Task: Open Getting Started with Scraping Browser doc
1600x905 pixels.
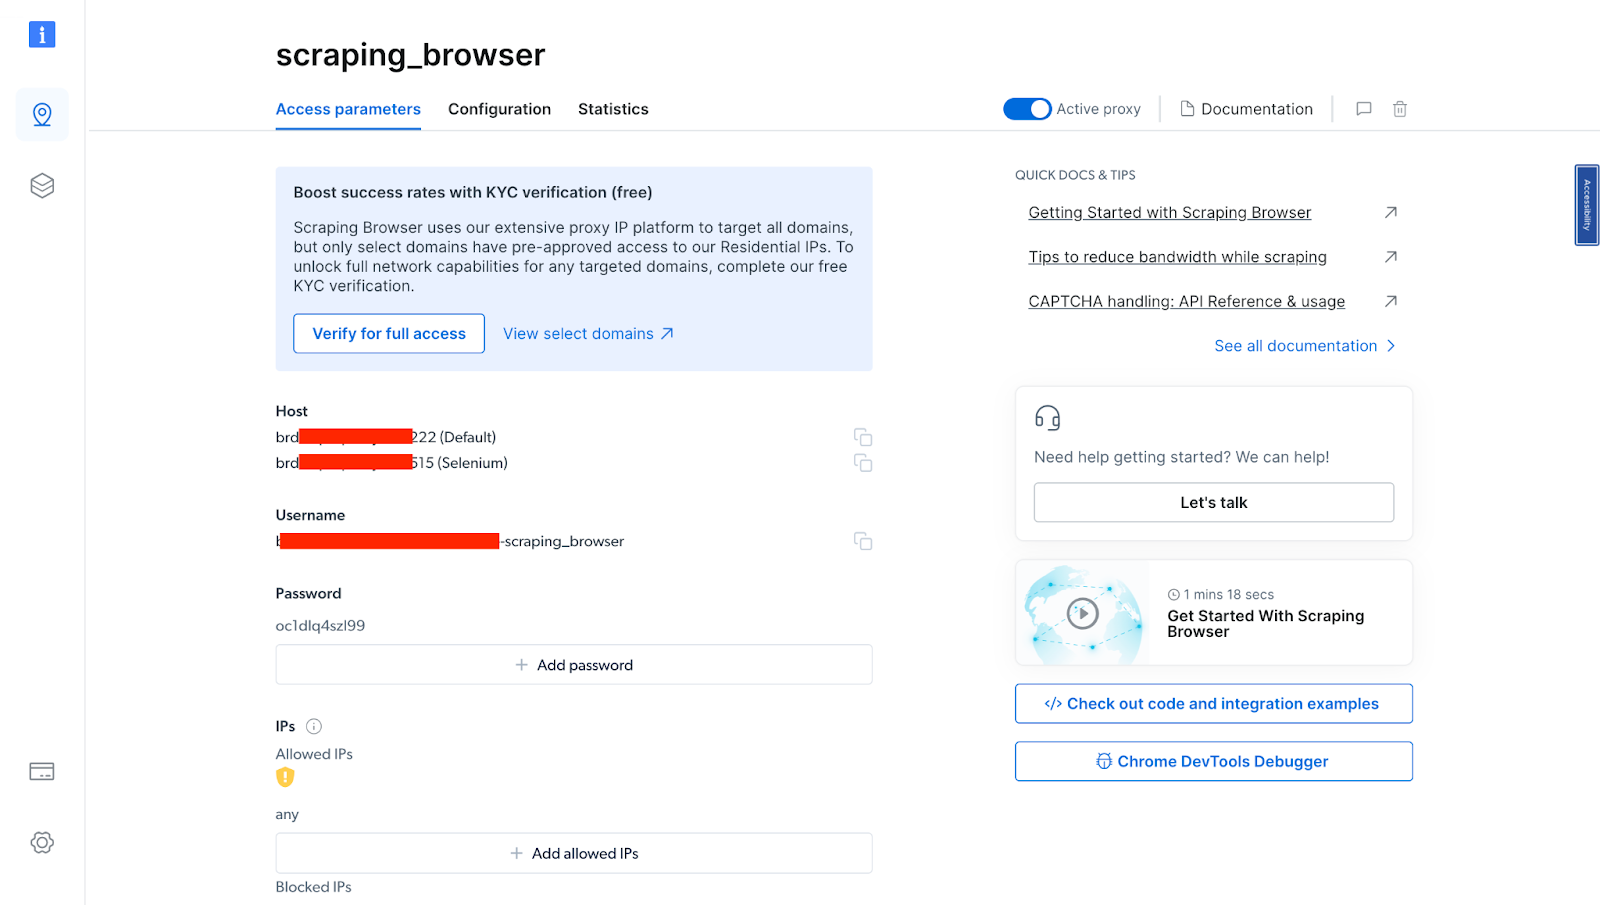Action: pyautogui.click(x=1169, y=213)
